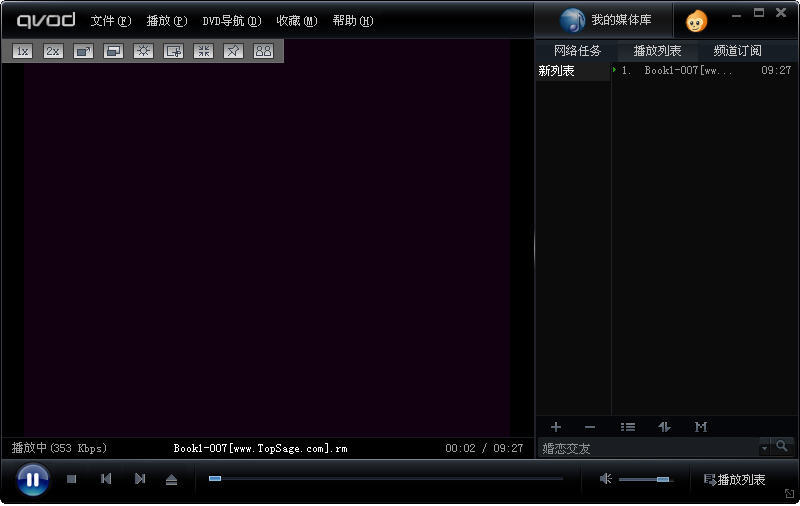Switch to the 播放列表 tab
800x506 pixels.
coord(657,50)
